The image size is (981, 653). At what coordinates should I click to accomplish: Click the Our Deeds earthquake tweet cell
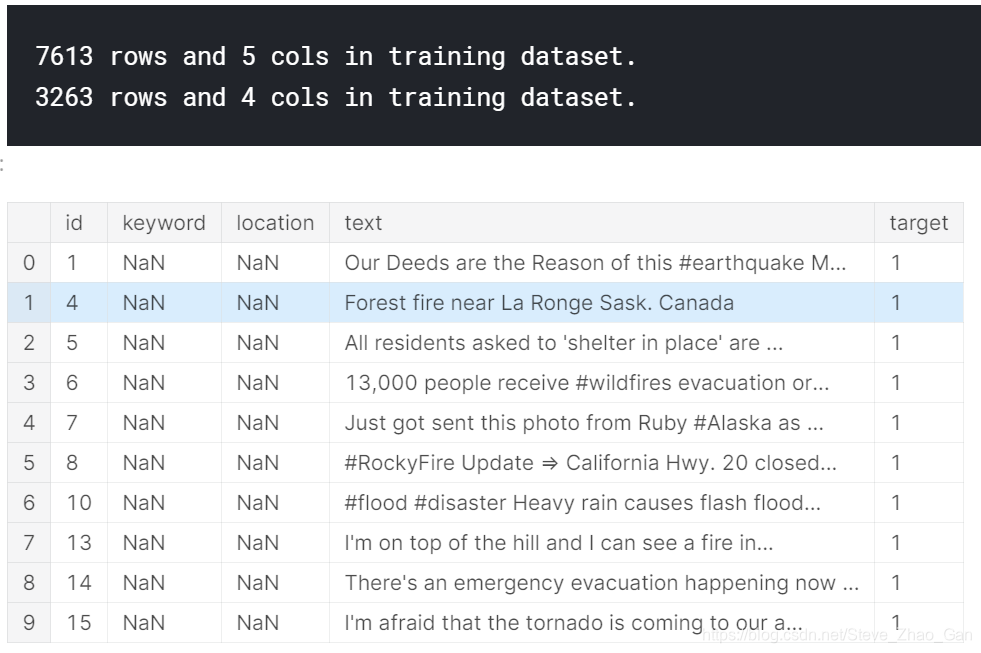pos(595,263)
